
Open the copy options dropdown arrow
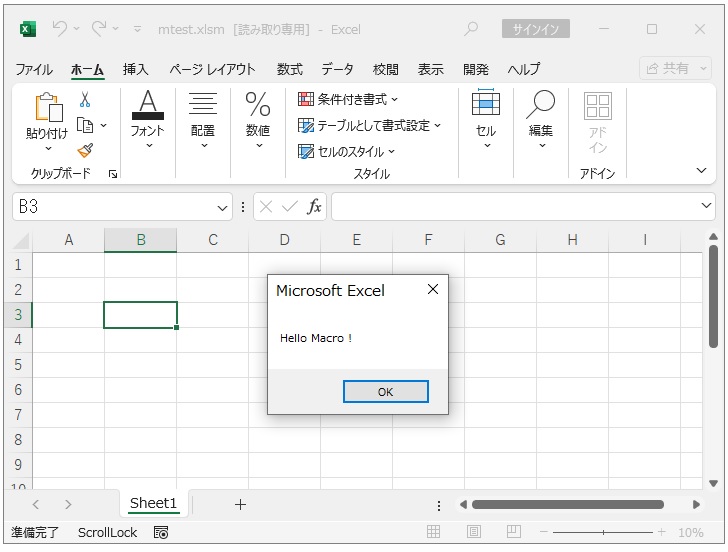(x=104, y=125)
